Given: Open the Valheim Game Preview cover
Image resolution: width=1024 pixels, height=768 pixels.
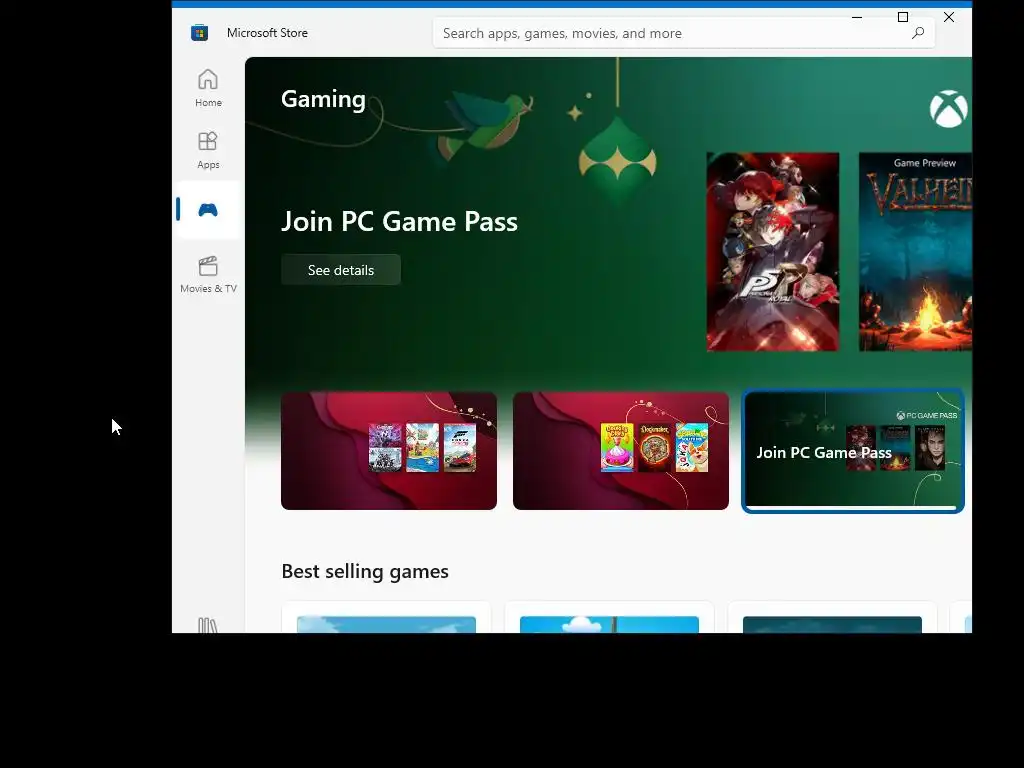Looking at the screenshot, I should click(x=916, y=252).
